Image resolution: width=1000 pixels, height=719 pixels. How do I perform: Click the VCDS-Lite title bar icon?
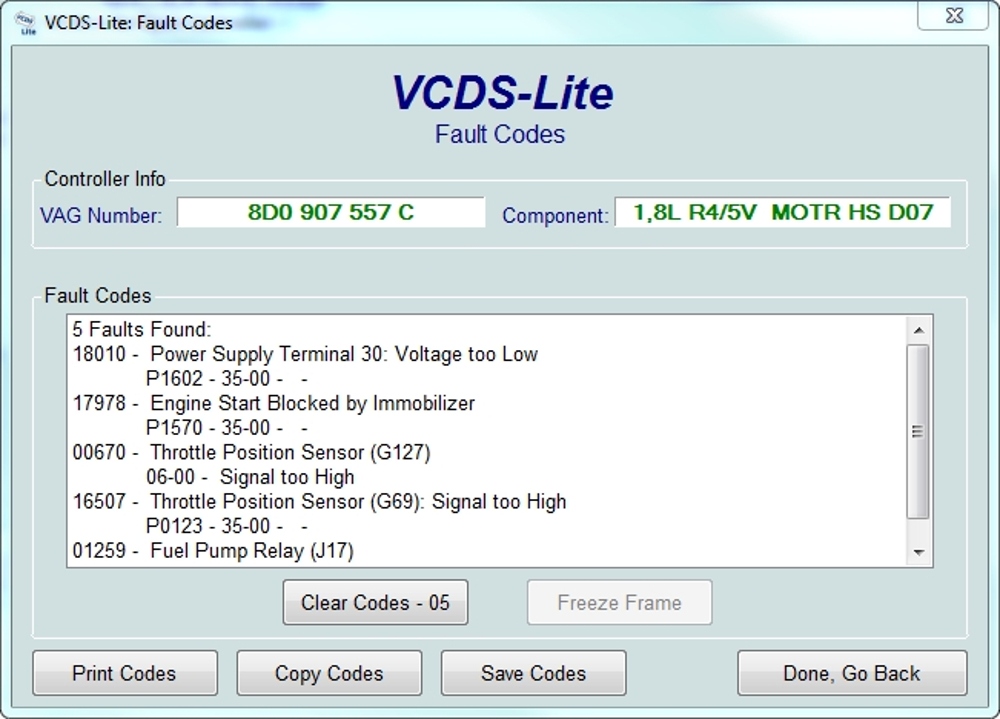click(x=26, y=23)
